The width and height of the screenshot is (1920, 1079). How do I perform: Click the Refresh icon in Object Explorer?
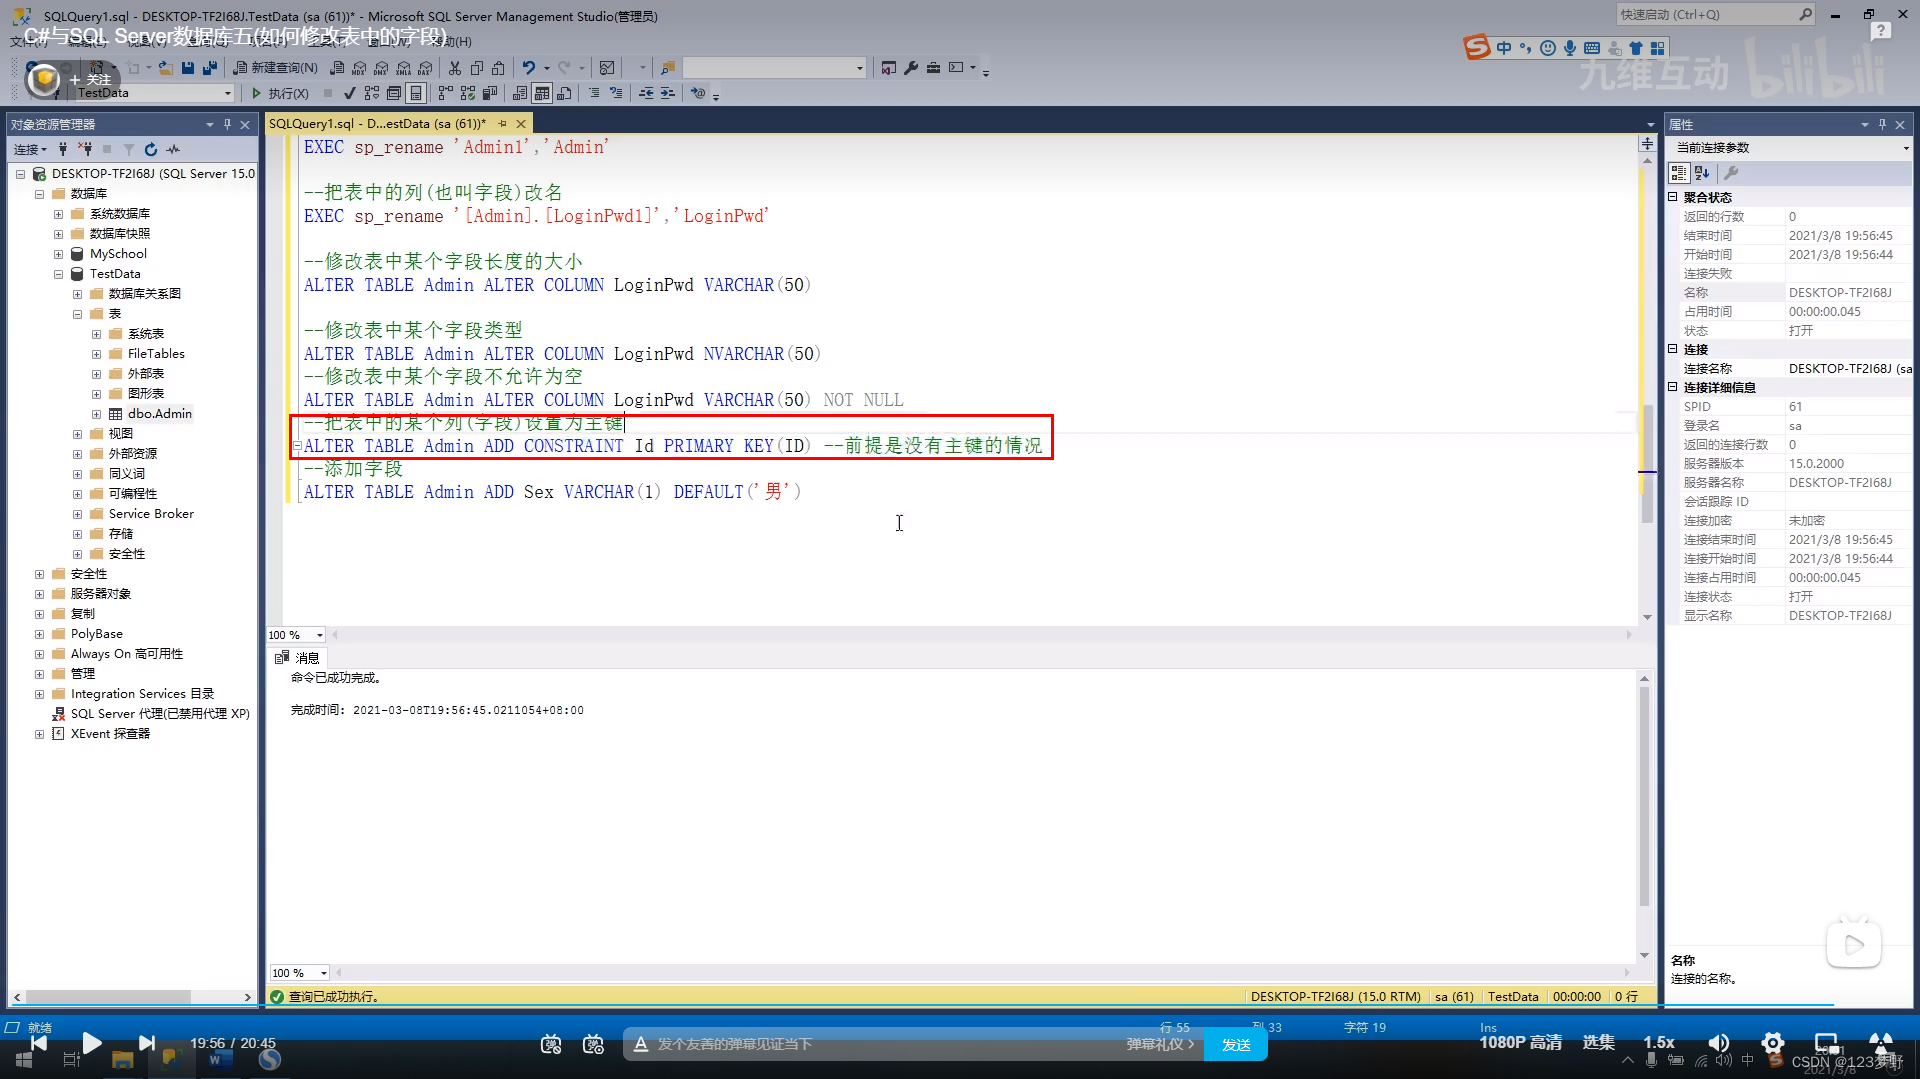pos(151,149)
